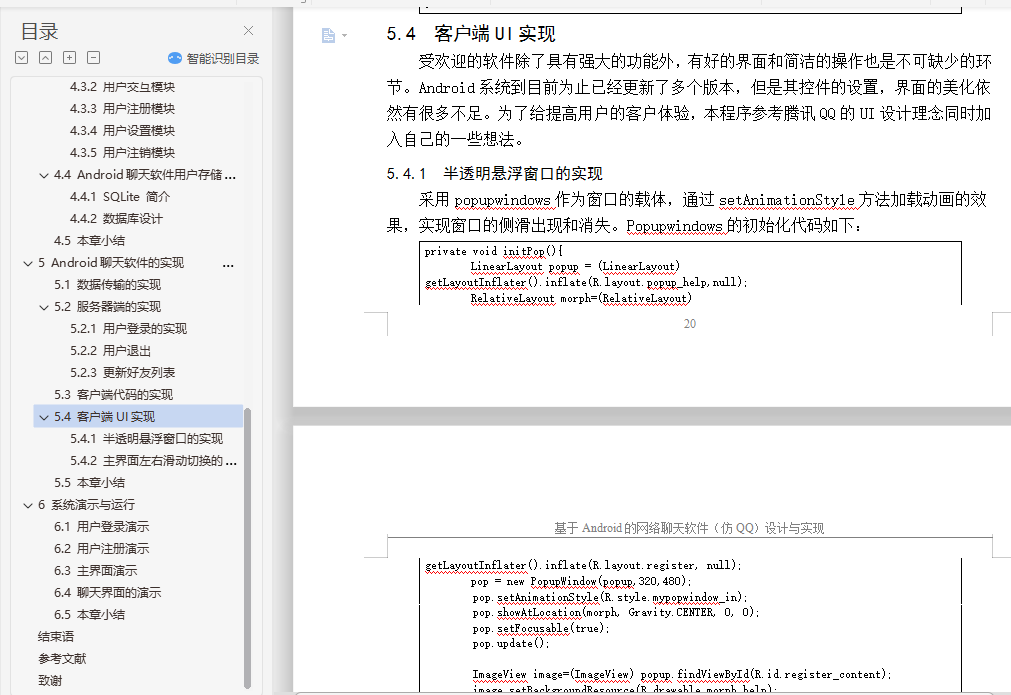Jump to 4.5 本章小结
The width and height of the screenshot is (1011, 695).
pos(90,240)
